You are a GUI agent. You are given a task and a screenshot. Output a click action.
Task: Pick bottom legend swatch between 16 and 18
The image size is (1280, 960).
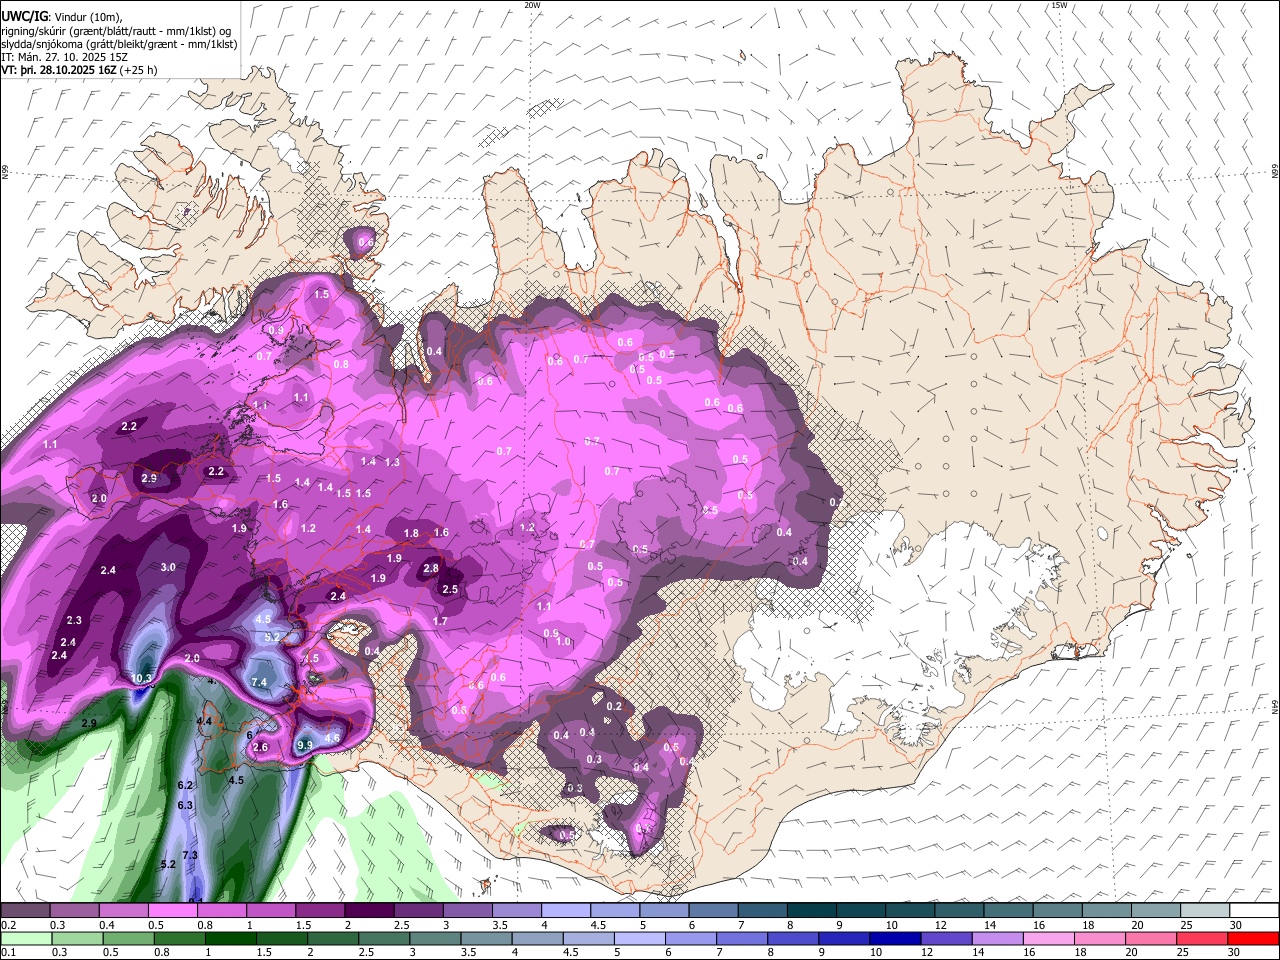[1047, 938]
